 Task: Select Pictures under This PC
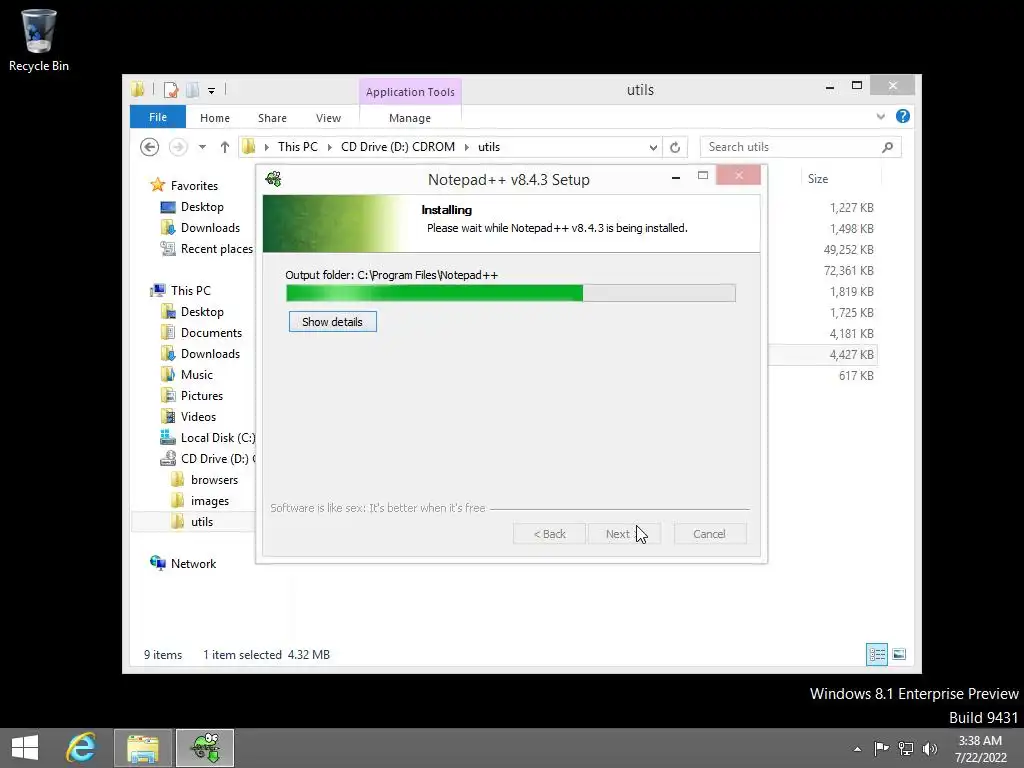coord(201,395)
